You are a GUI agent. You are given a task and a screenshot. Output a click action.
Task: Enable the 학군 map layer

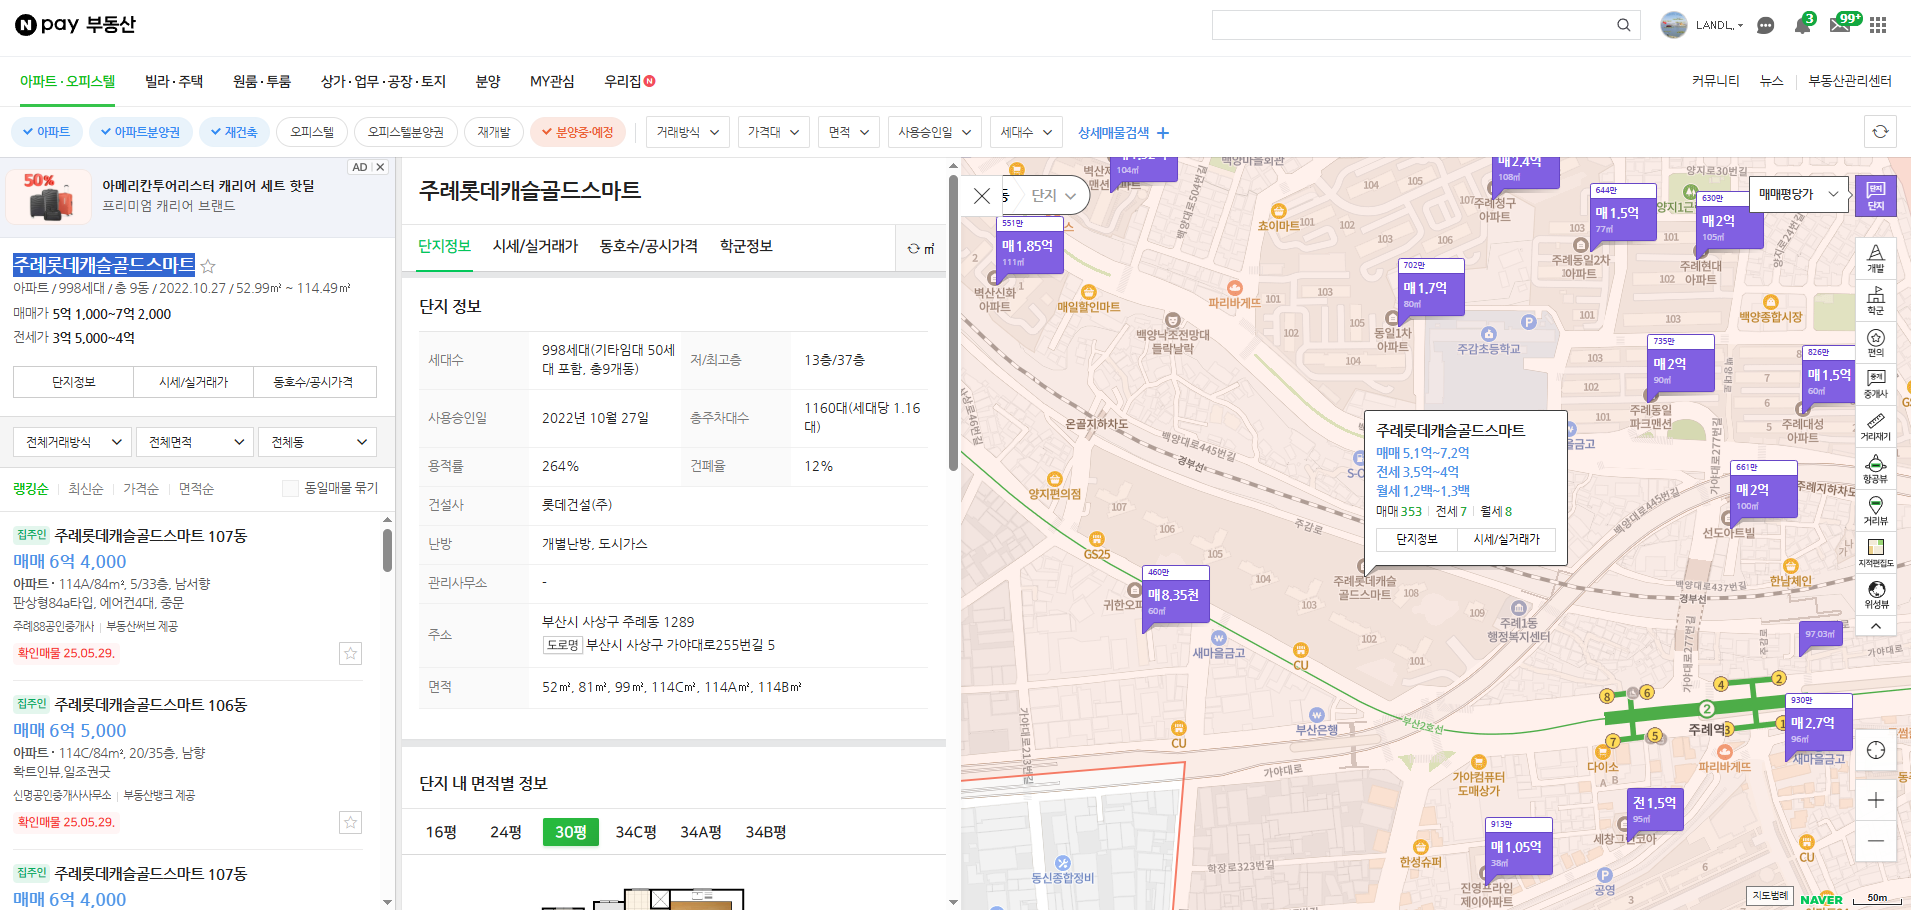(1876, 301)
